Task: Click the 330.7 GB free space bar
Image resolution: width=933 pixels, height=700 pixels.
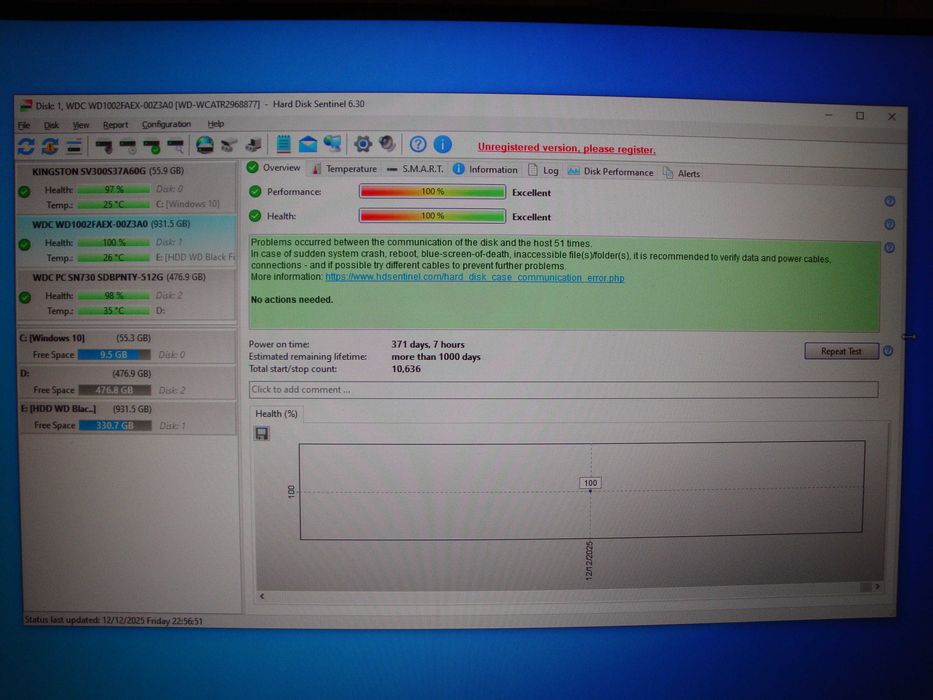Action: 115,426
